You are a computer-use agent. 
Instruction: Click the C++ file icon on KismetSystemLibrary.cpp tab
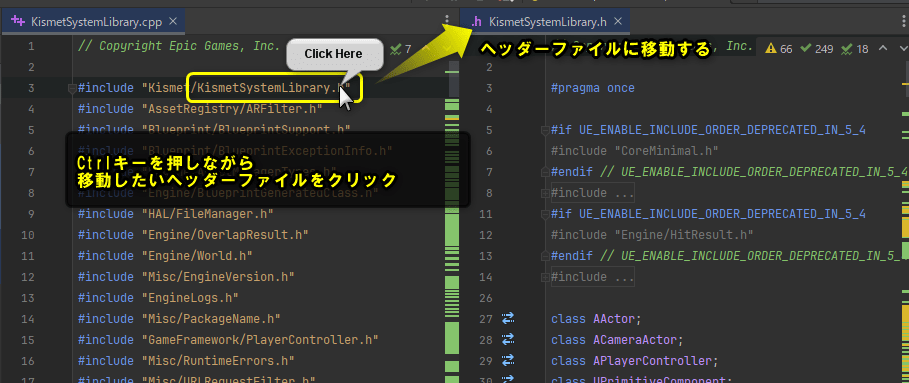pyautogui.click(x=18, y=22)
